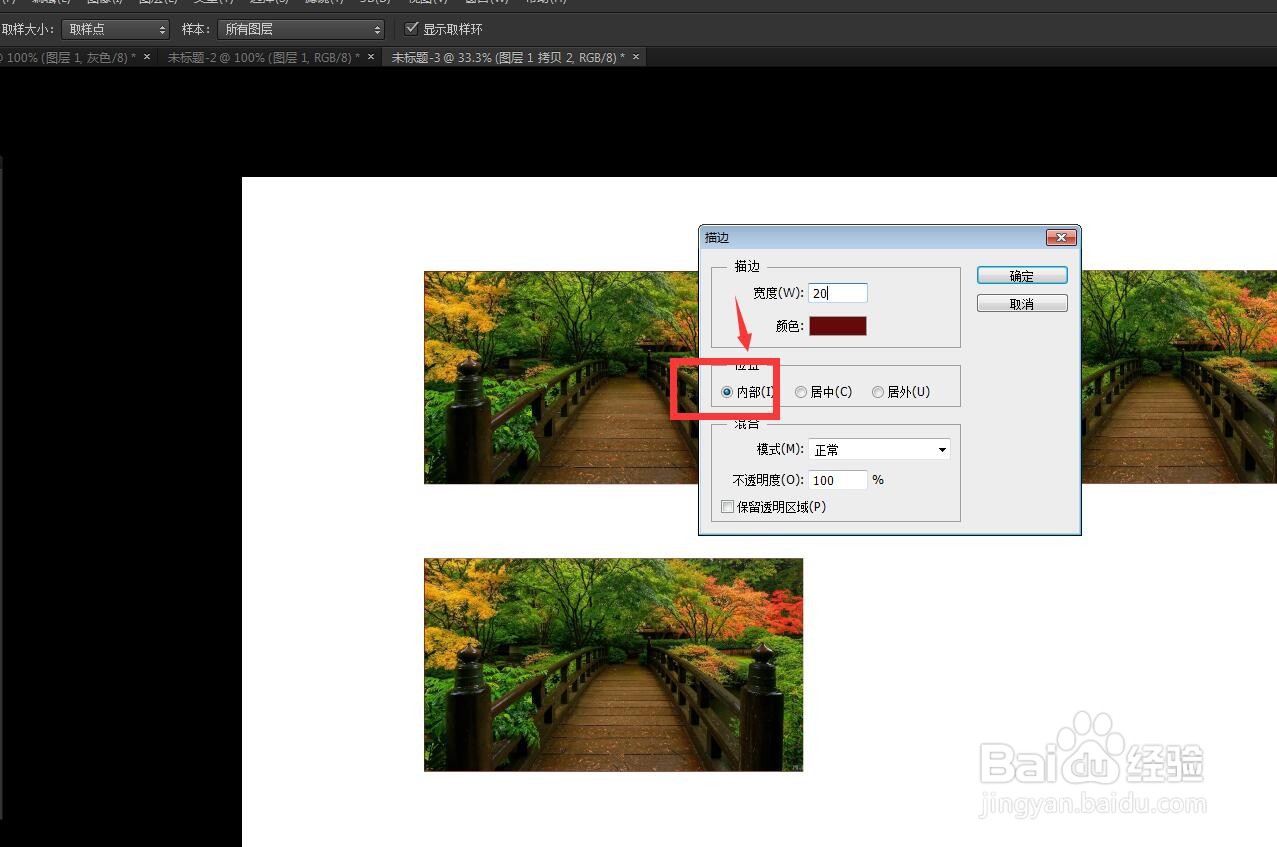Expand the 模式(M) dropdown showing 正常
This screenshot has width=1277, height=847.
pyautogui.click(x=879, y=450)
